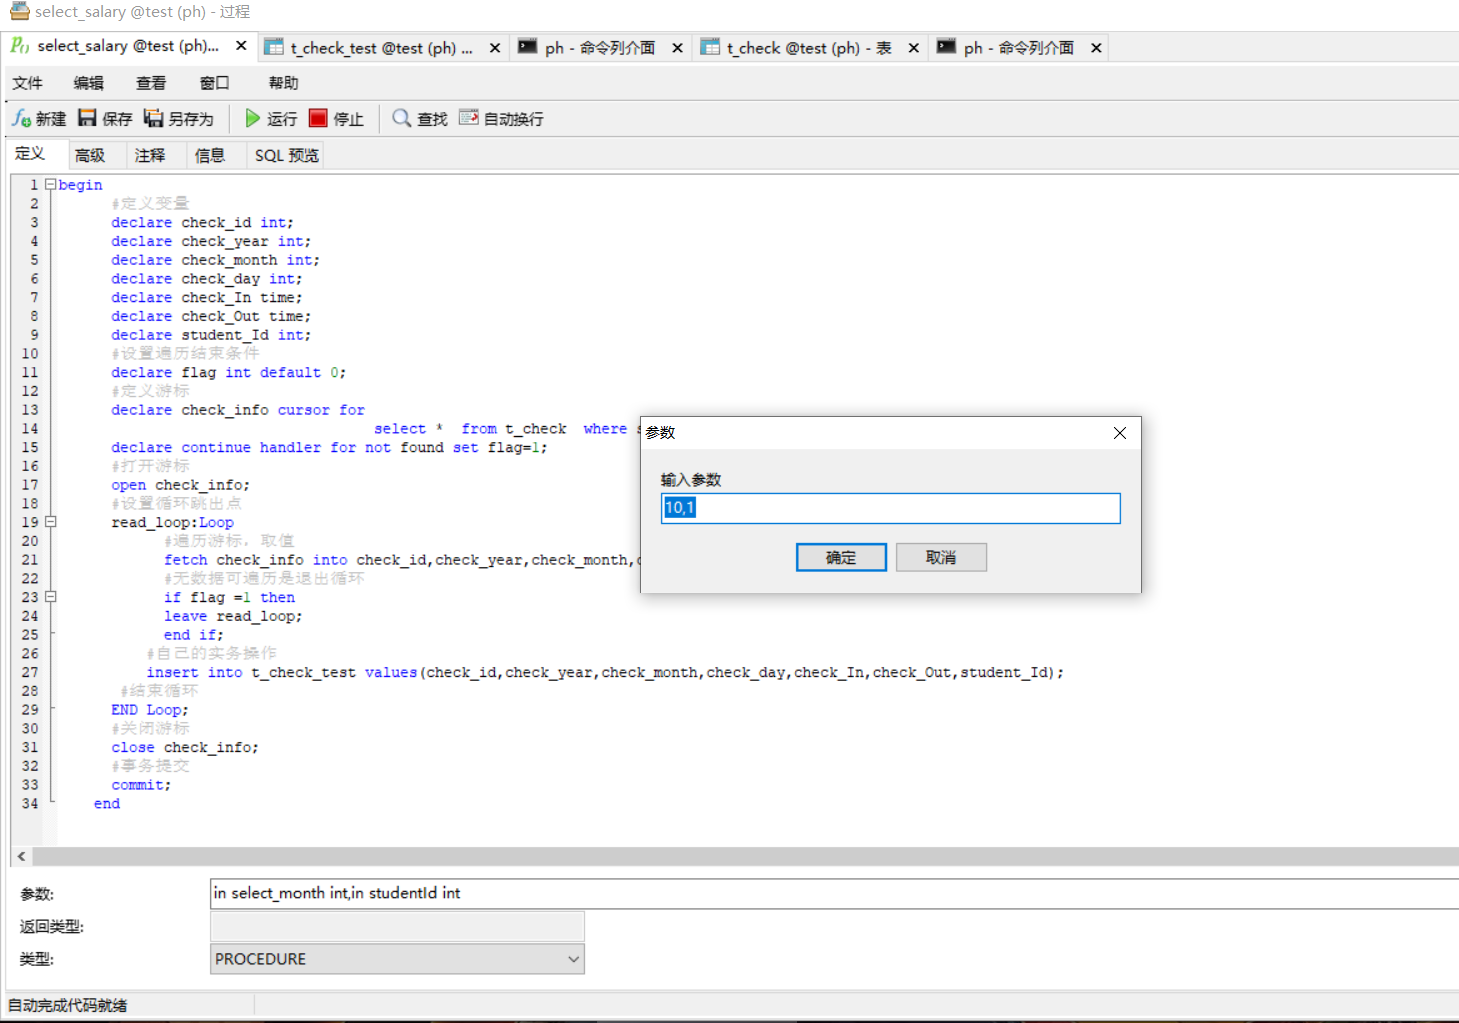
Task: Click the last ph tab console icon
Action: [x=946, y=47]
